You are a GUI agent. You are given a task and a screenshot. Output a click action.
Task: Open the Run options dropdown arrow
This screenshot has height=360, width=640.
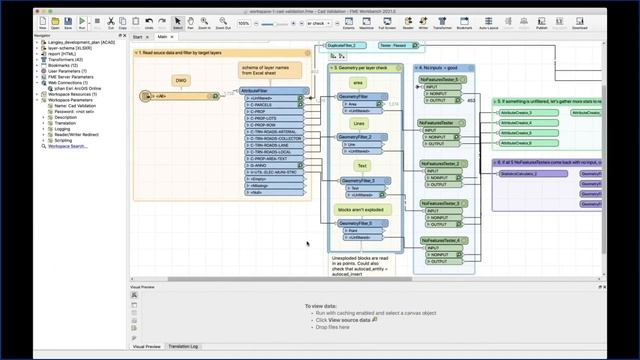pos(89,23)
